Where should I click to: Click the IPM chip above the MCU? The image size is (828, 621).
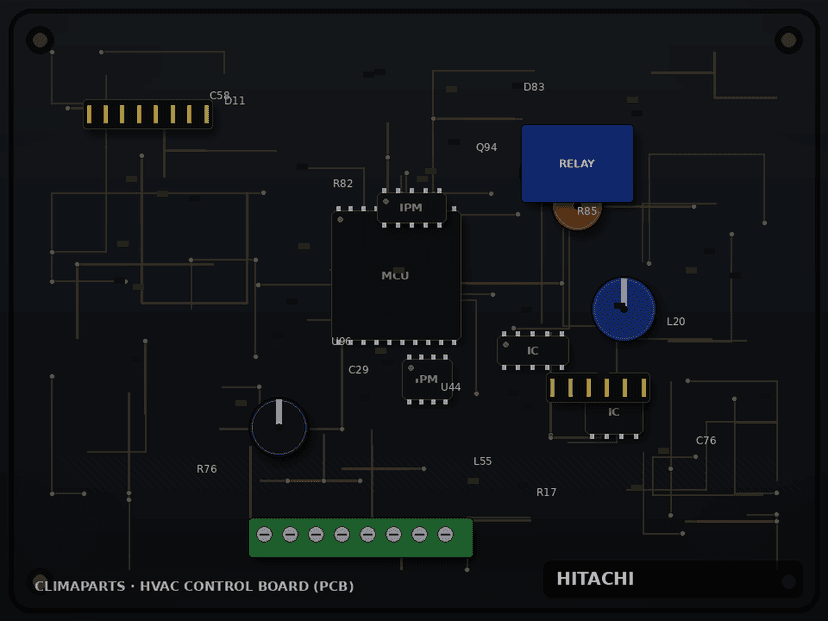pyautogui.click(x=411, y=208)
